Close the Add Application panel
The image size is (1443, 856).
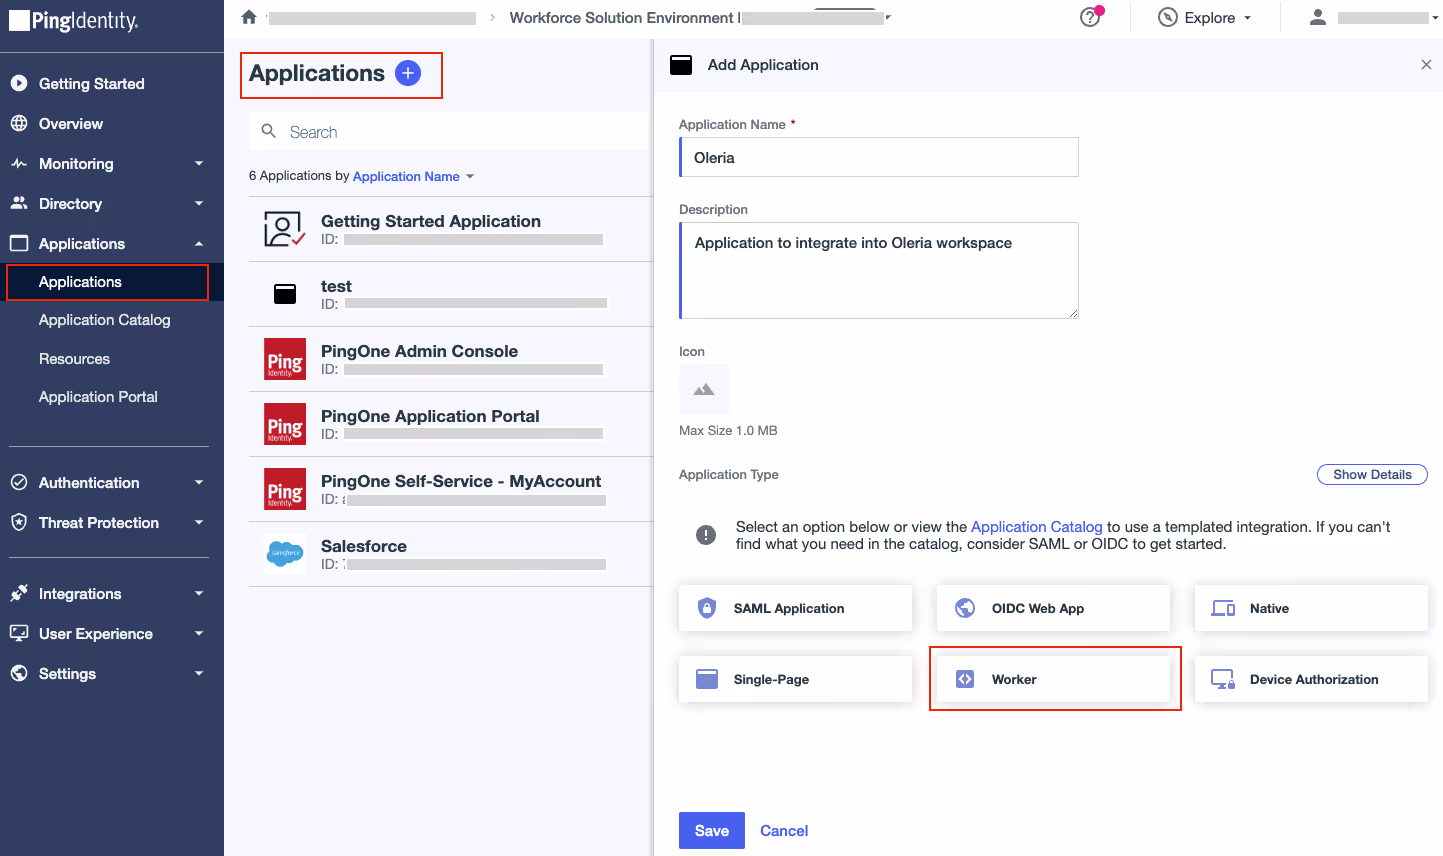click(1426, 64)
